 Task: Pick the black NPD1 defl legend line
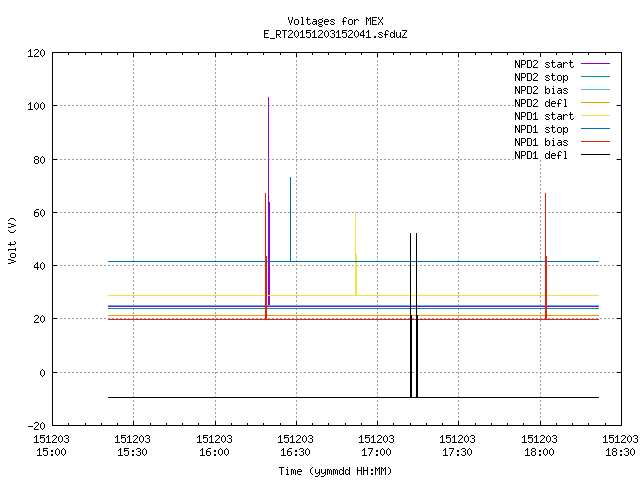coord(596,155)
